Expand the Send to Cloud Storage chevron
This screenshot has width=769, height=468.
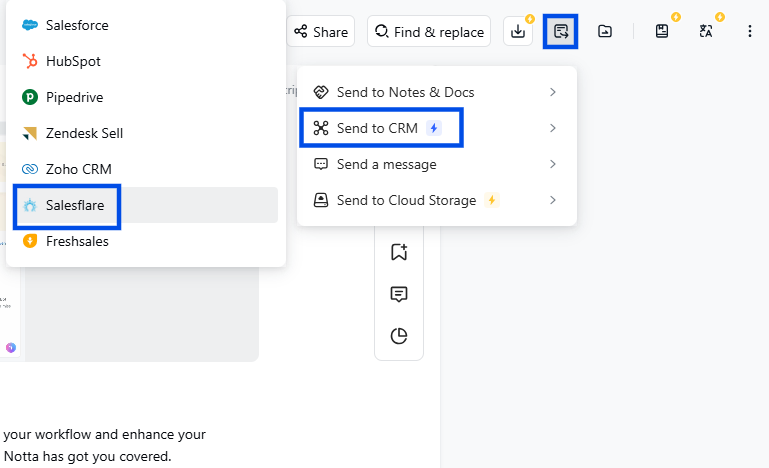(x=553, y=200)
